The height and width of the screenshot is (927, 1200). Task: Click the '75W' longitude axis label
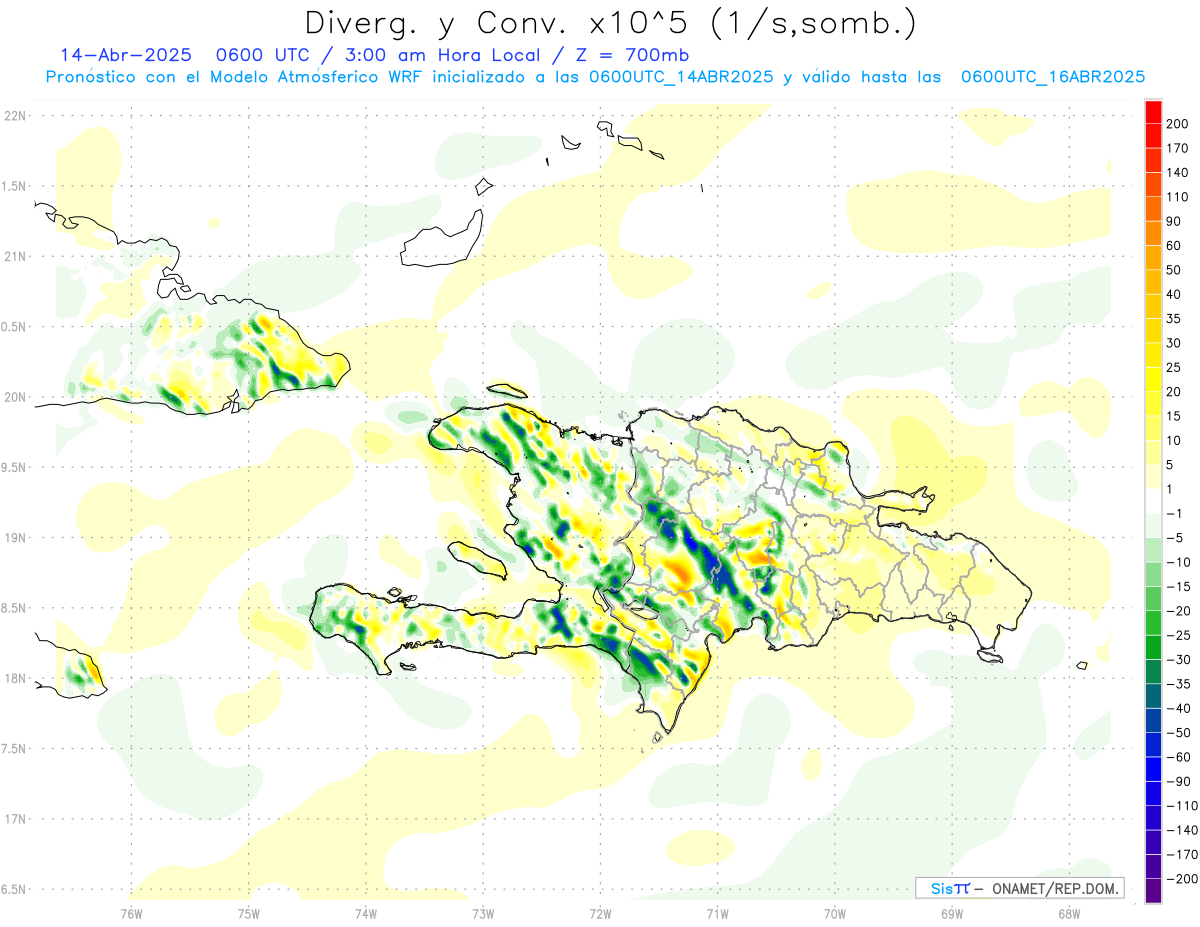point(249,913)
